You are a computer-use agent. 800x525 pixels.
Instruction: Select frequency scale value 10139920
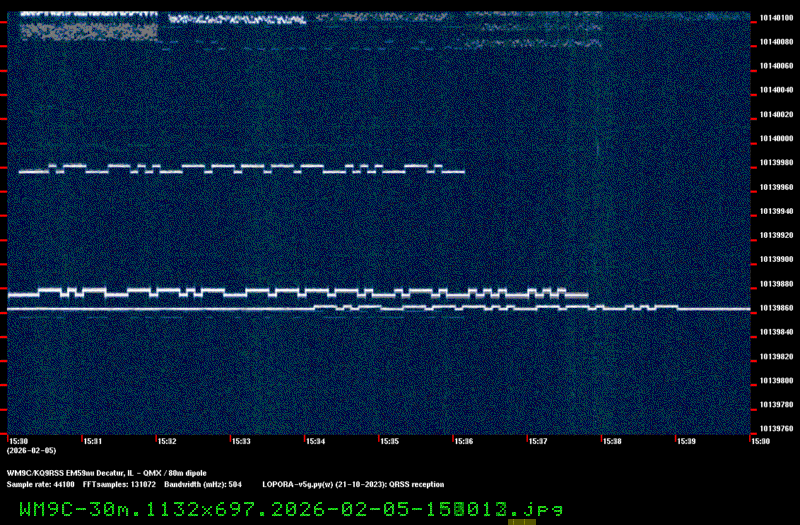pyautogui.click(x=777, y=235)
